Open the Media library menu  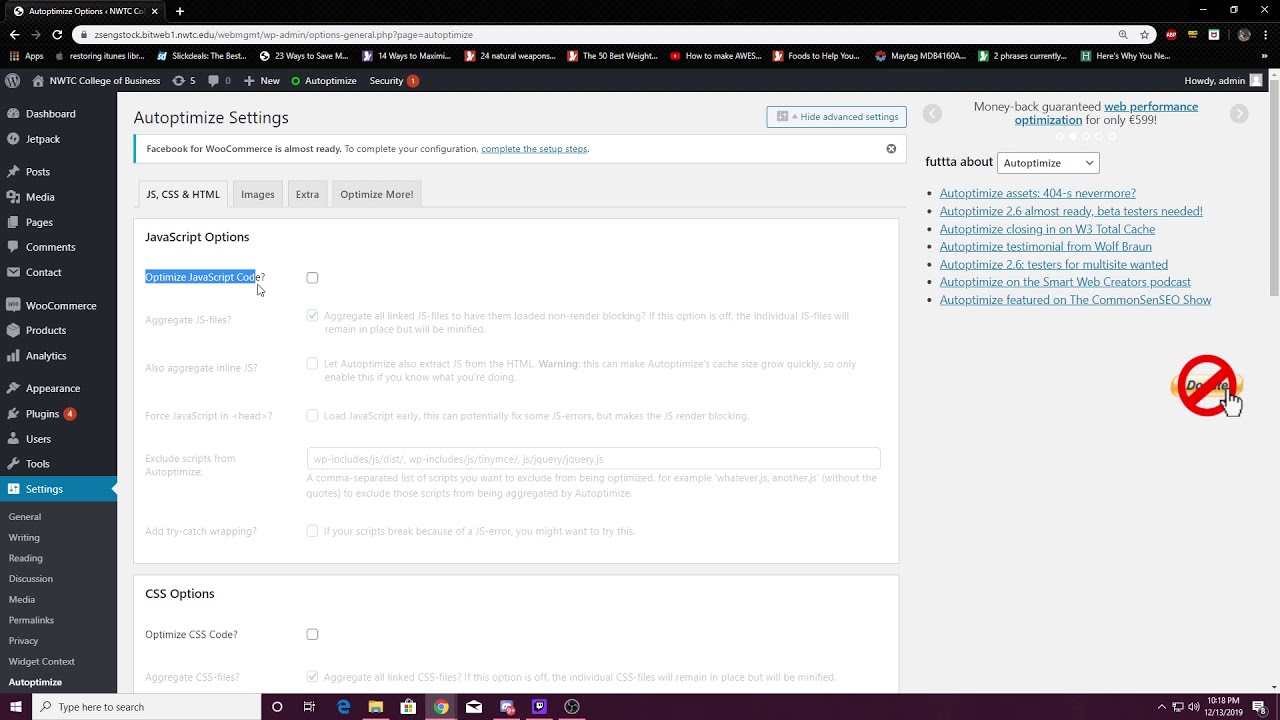click(40, 197)
